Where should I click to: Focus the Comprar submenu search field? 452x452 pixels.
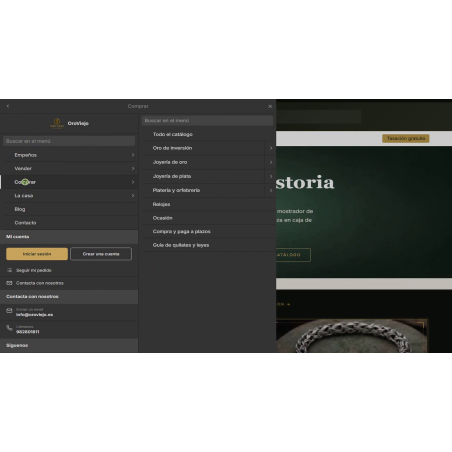(207, 120)
